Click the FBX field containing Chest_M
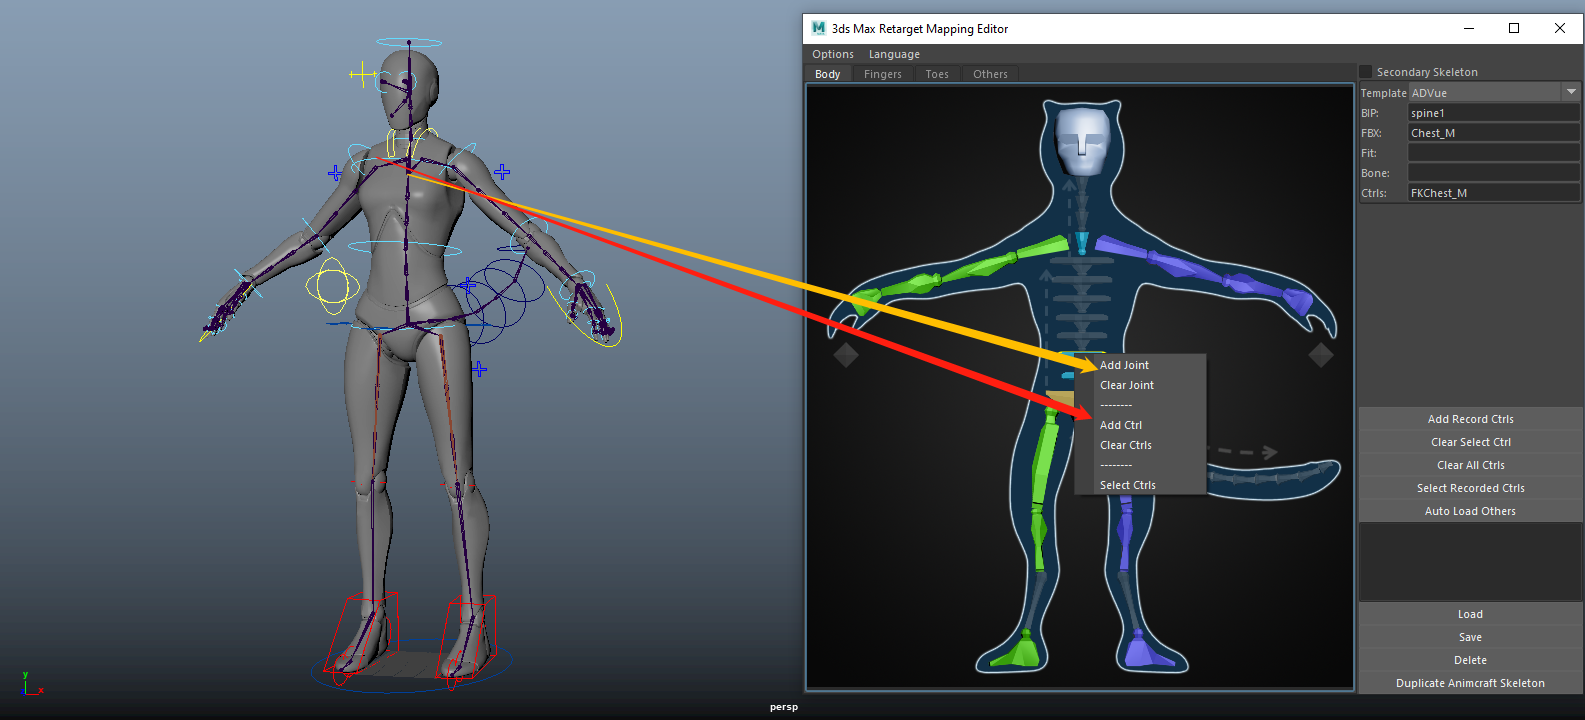The width and height of the screenshot is (1585, 720). pyautogui.click(x=1494, y=133)
